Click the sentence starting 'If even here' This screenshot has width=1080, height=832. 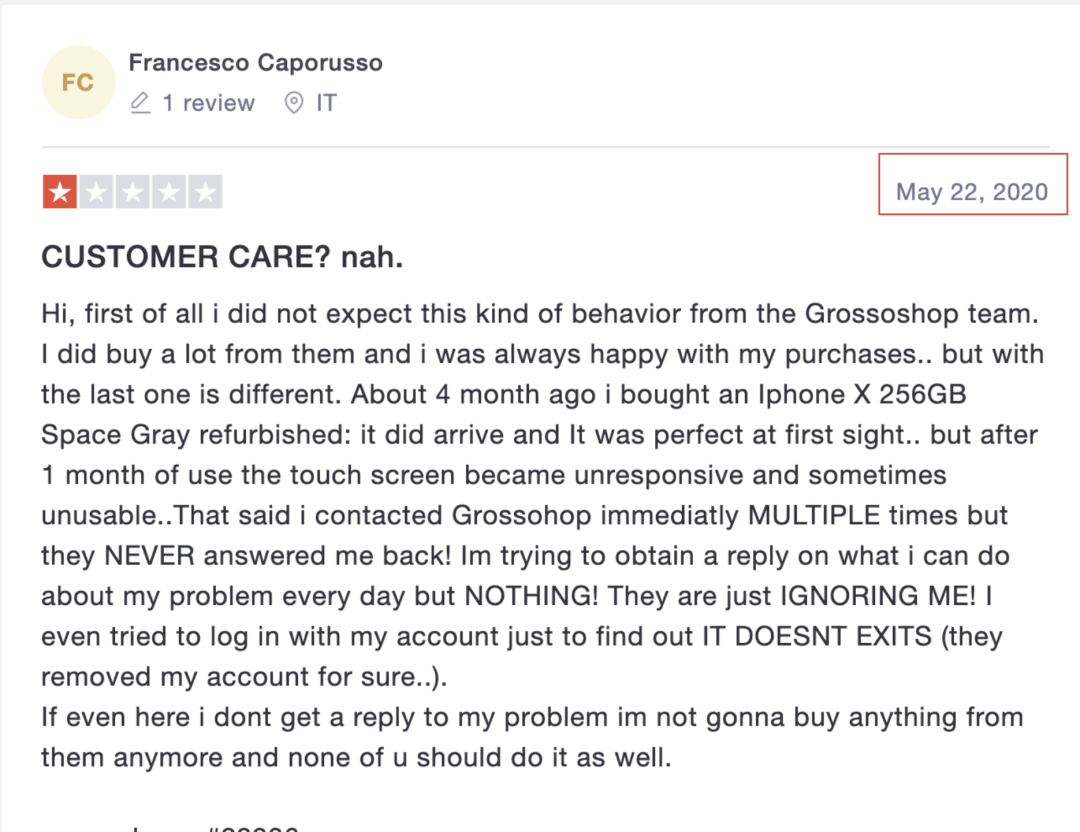pos(532,737)
